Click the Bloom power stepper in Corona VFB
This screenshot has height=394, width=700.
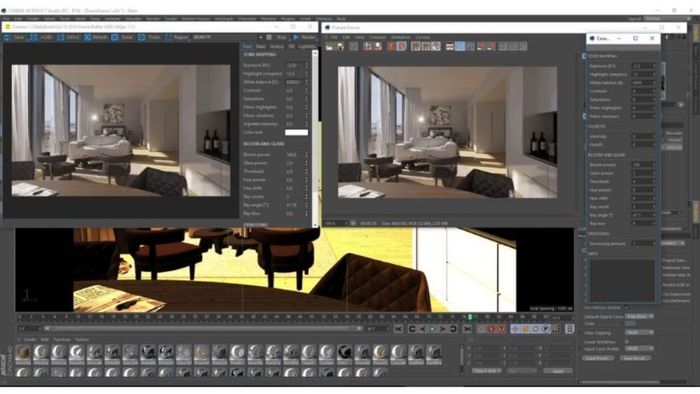click(x=306, y=155)
